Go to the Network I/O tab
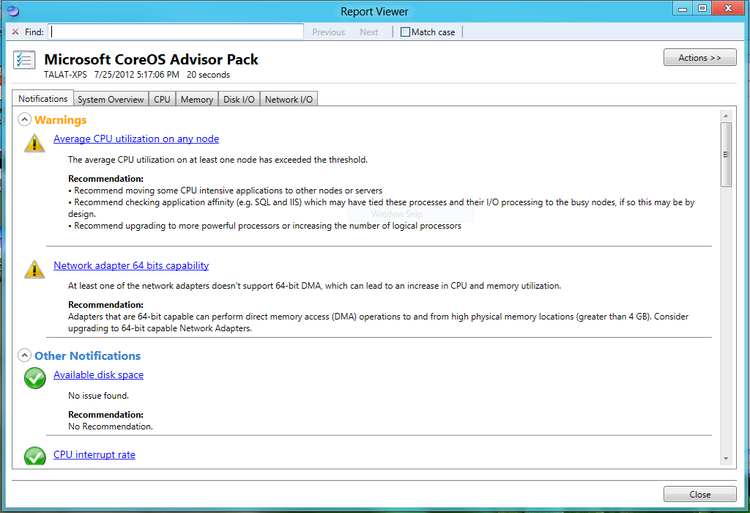 289,99
